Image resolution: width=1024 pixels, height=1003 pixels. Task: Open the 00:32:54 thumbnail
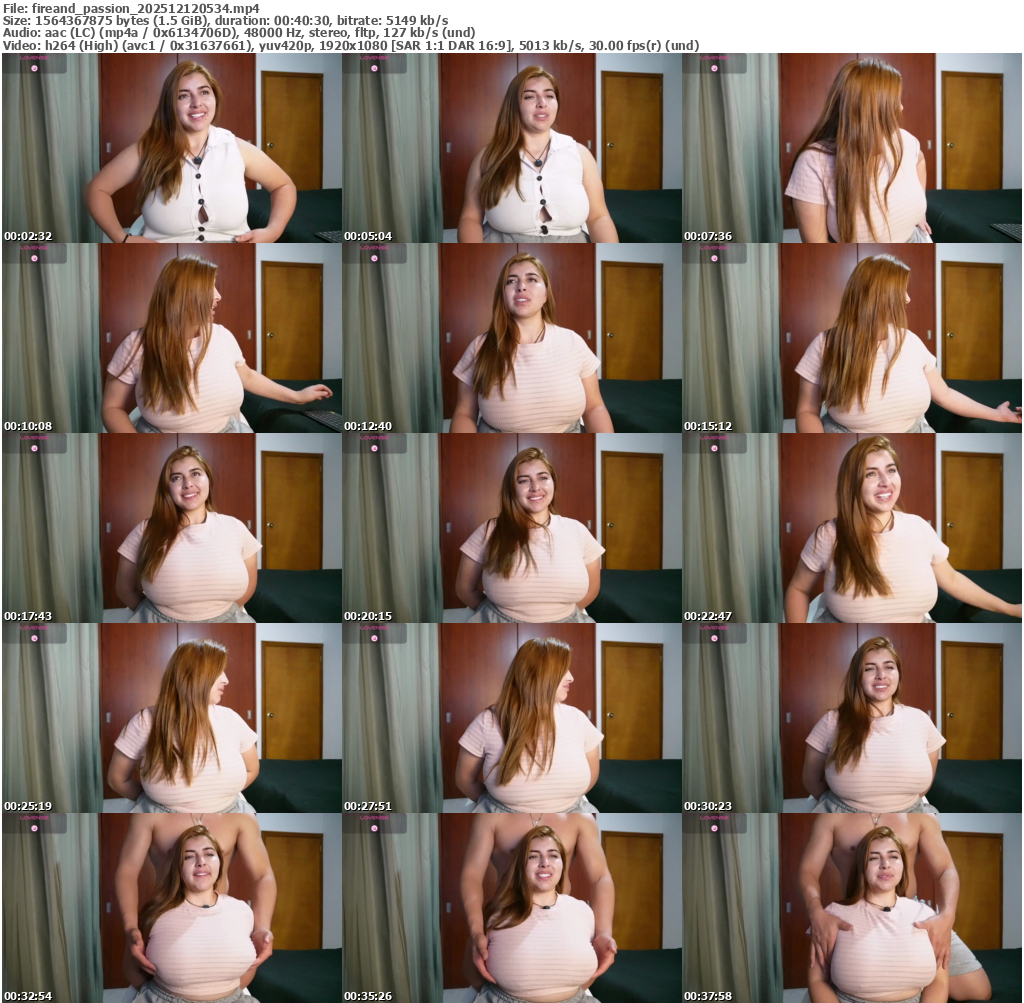[172, 908]
